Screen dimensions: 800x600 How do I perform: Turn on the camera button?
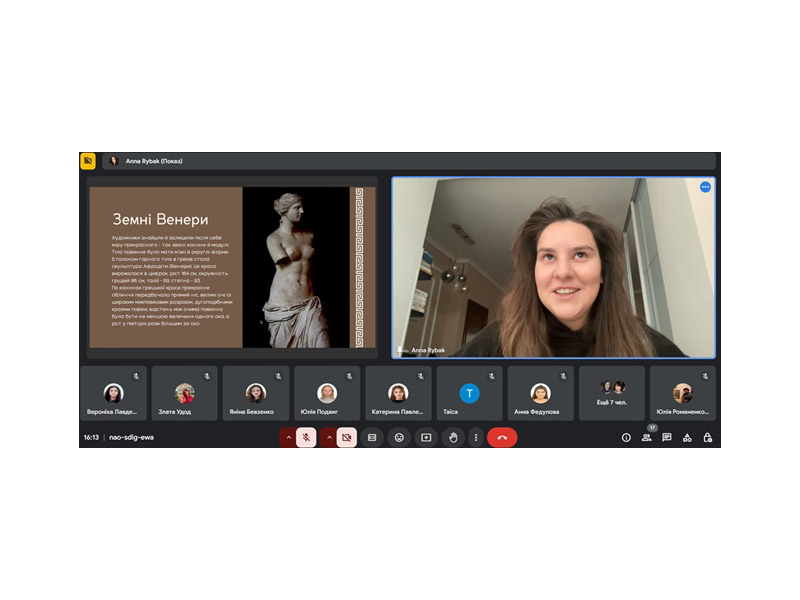pyautogui.click(x=347, y=437)
